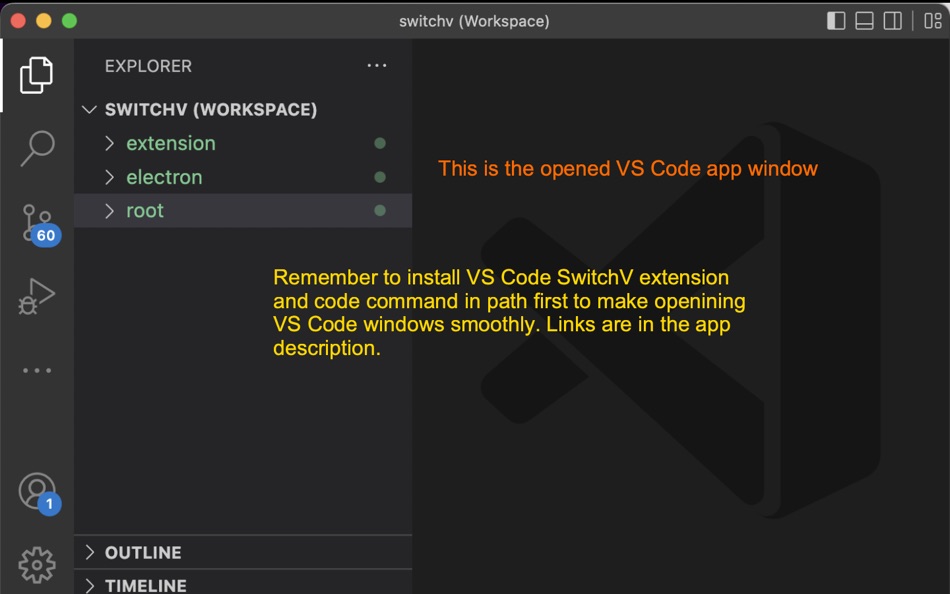
Task: Expand the TIMELINE section
Action: [x=90, y=586]
